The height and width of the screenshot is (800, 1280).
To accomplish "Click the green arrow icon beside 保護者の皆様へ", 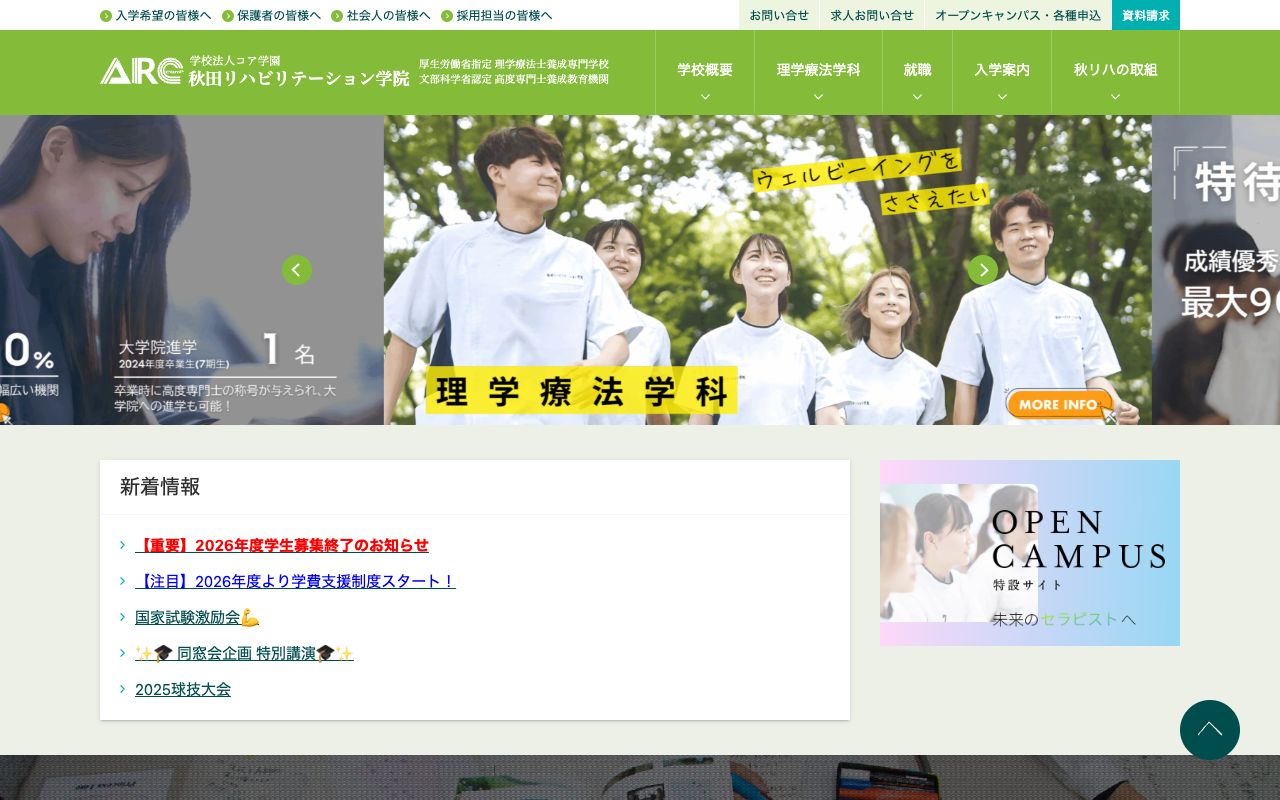I will (228, 16).
